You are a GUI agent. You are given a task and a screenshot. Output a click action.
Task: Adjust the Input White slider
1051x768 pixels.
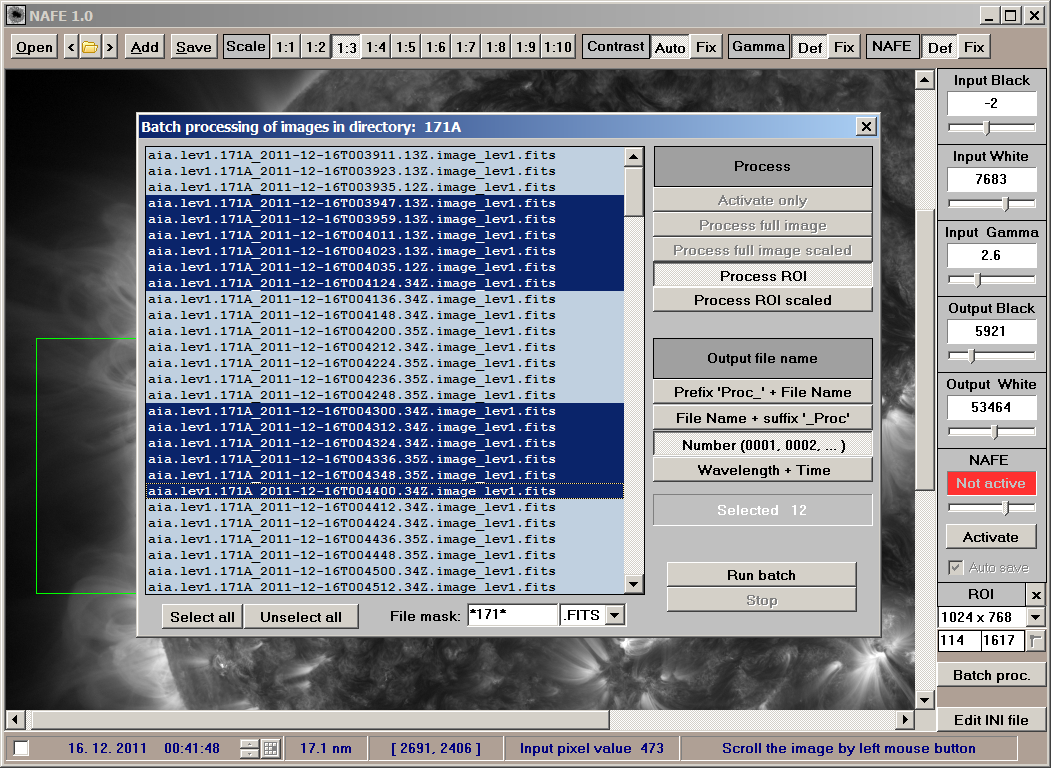click(1005, 203)
